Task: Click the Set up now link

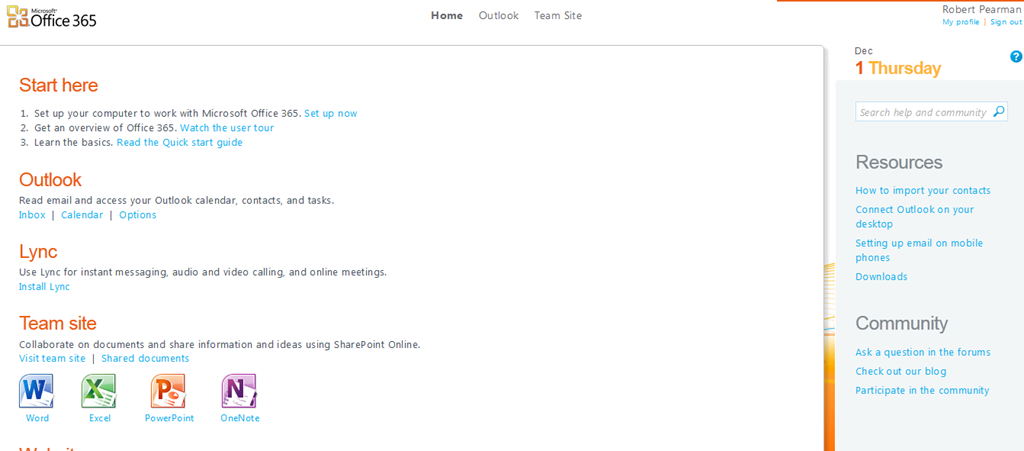Action: 330,114
